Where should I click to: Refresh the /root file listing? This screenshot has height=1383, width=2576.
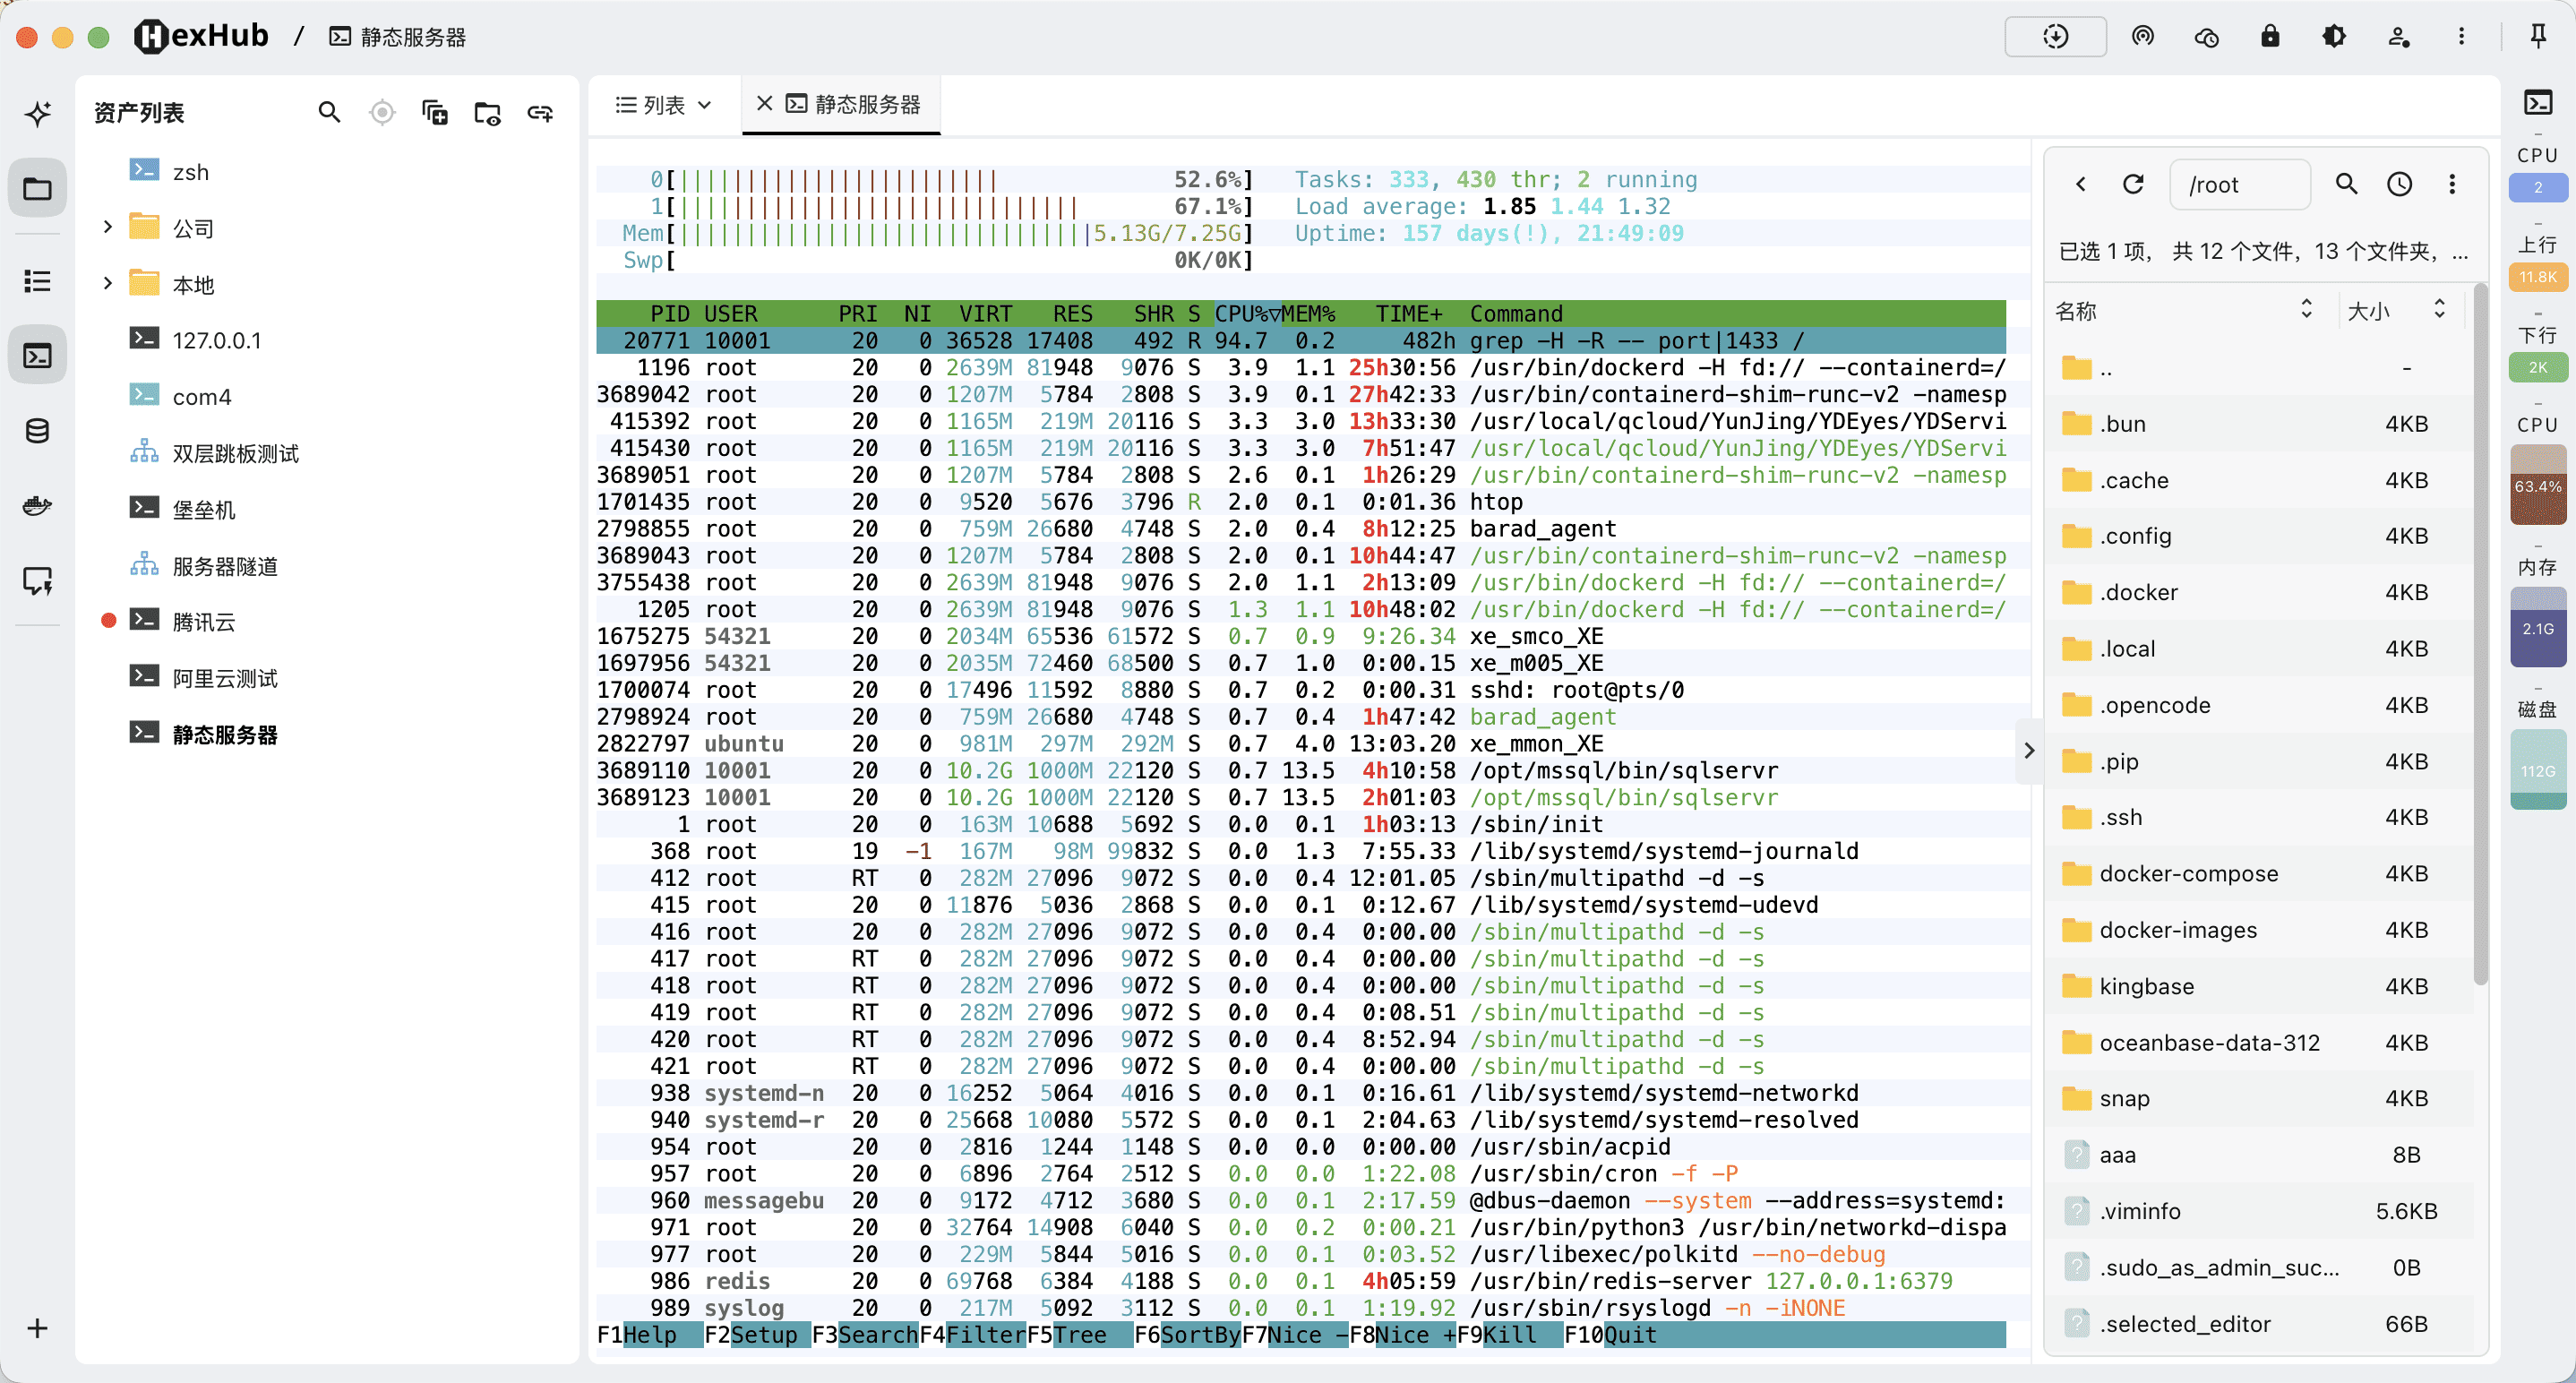pos(2133,184)
